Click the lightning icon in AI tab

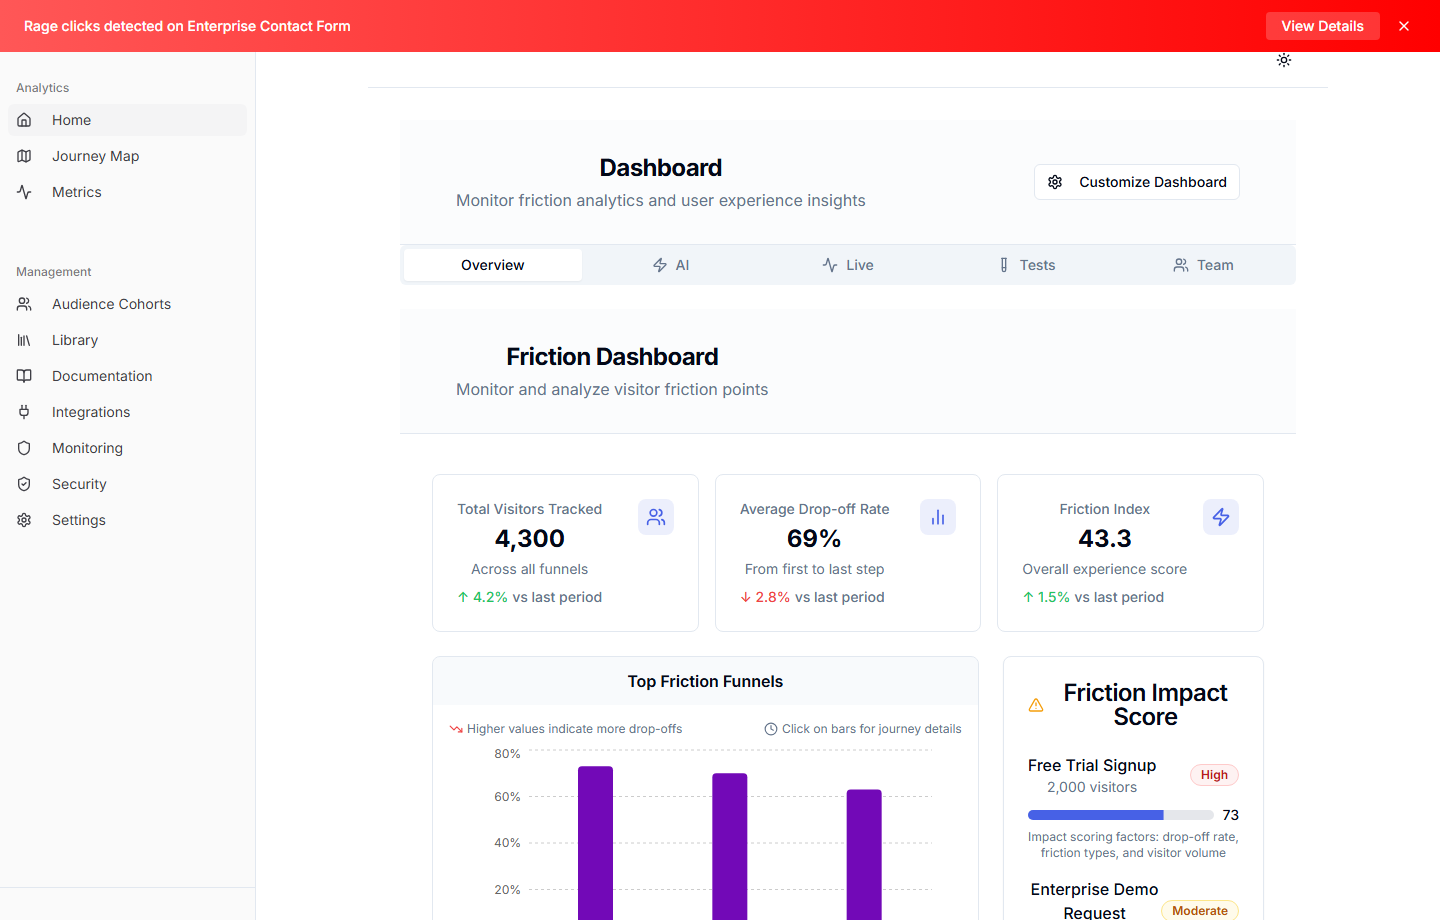(660, 265)
